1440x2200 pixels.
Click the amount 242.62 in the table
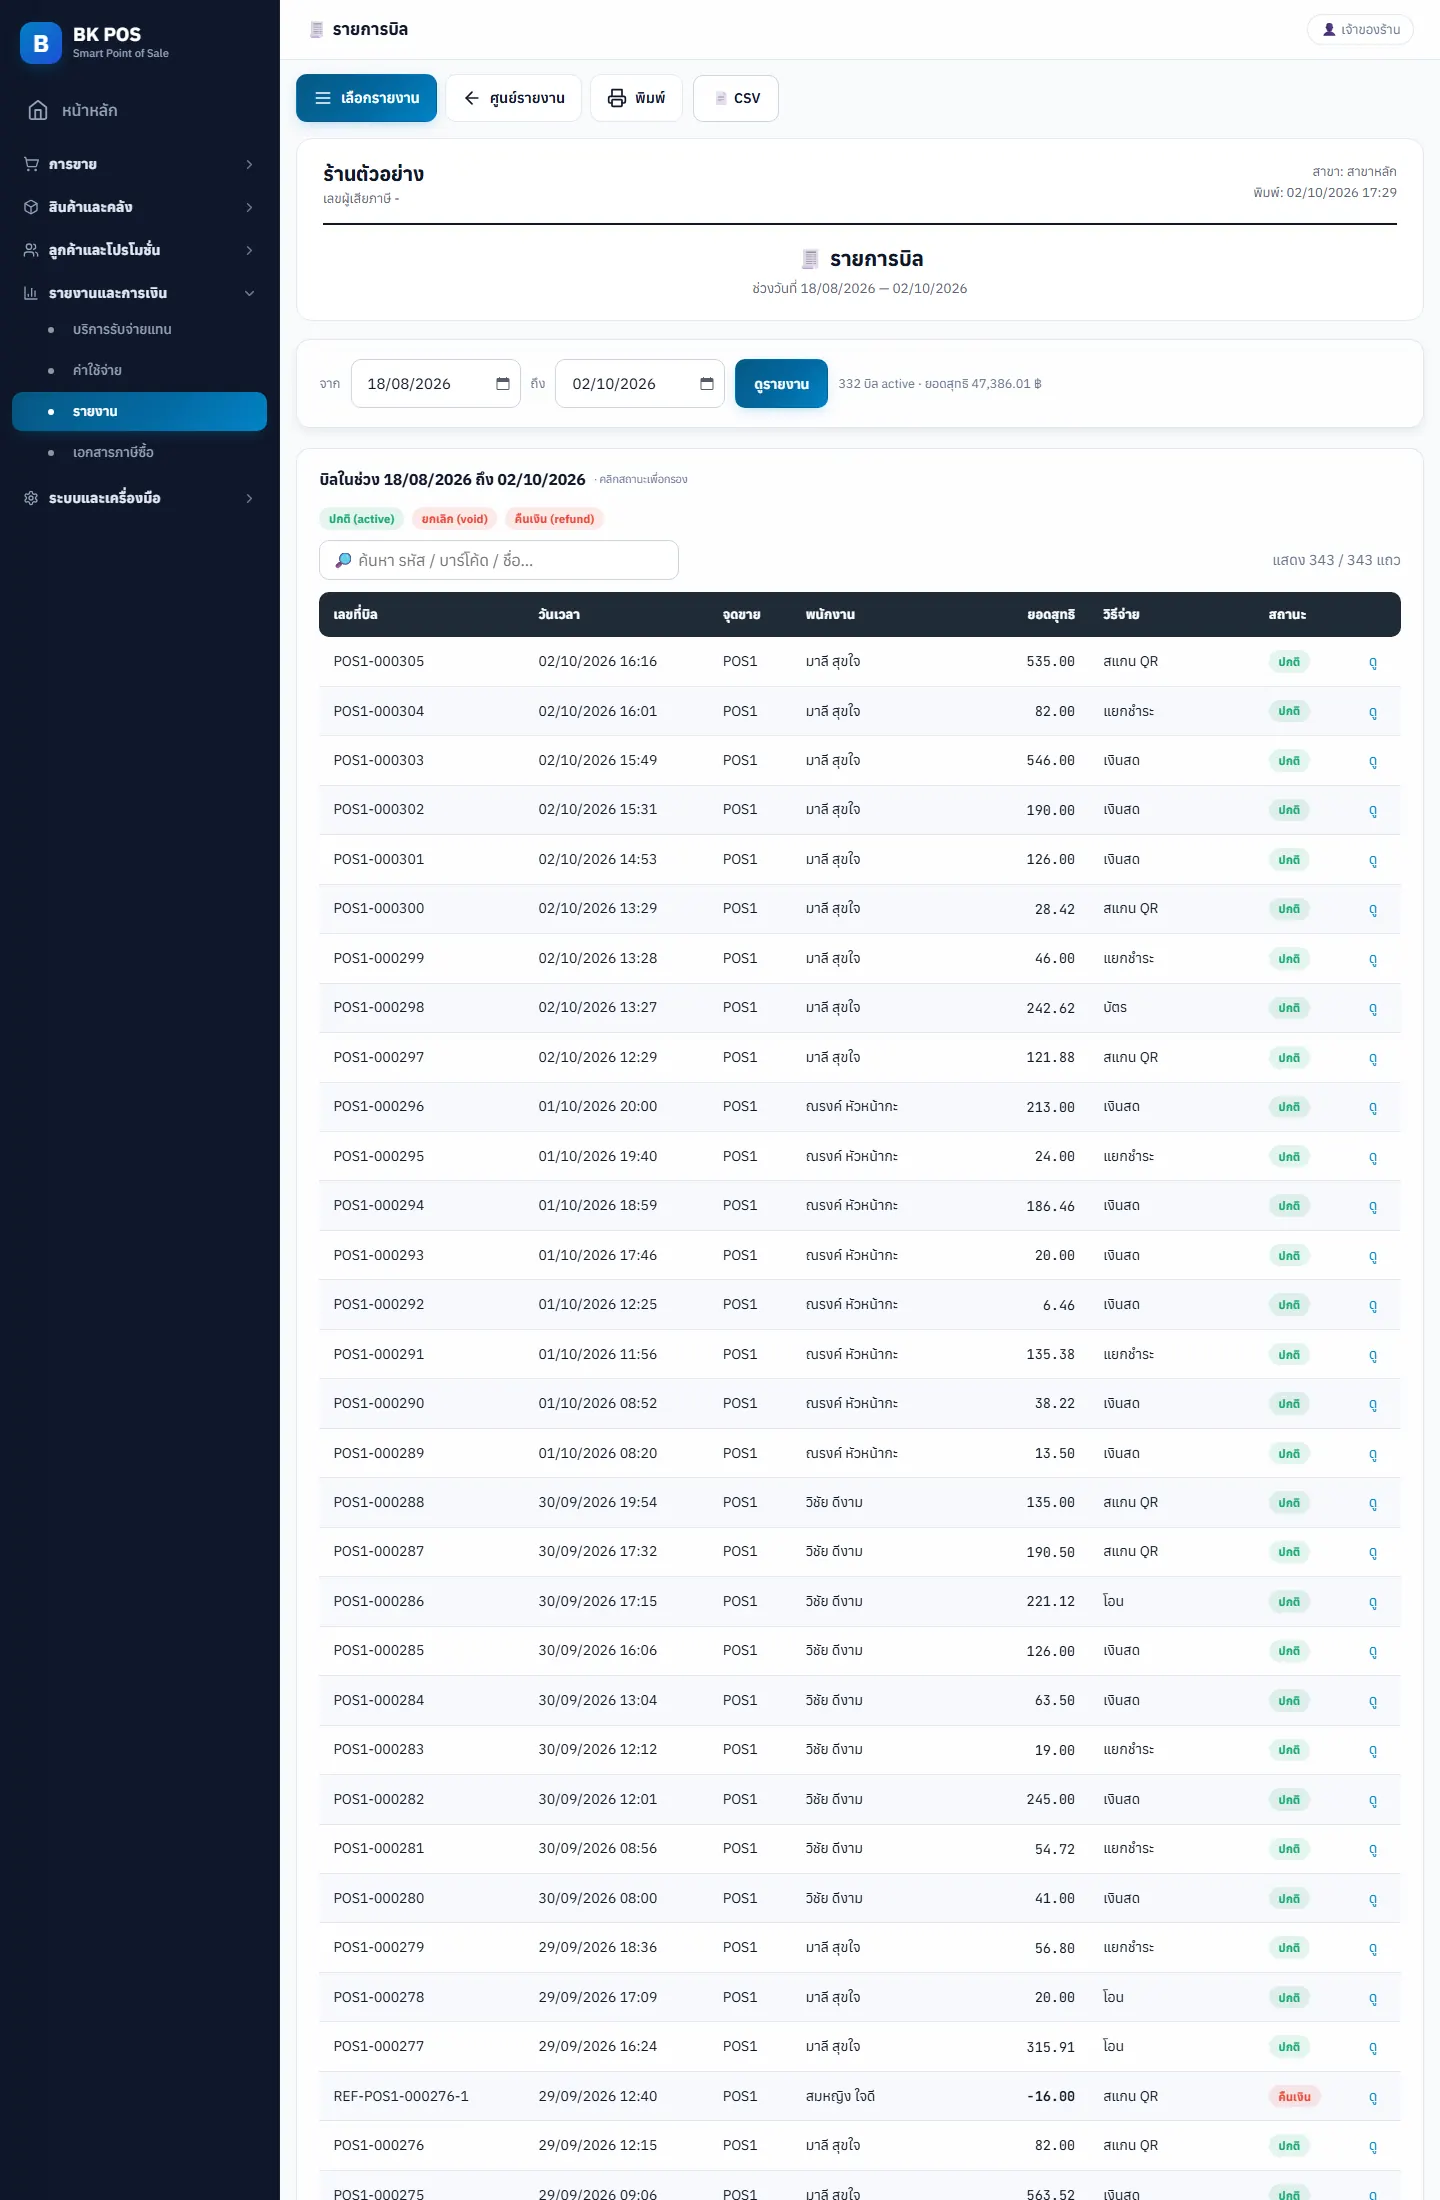1050,1008
